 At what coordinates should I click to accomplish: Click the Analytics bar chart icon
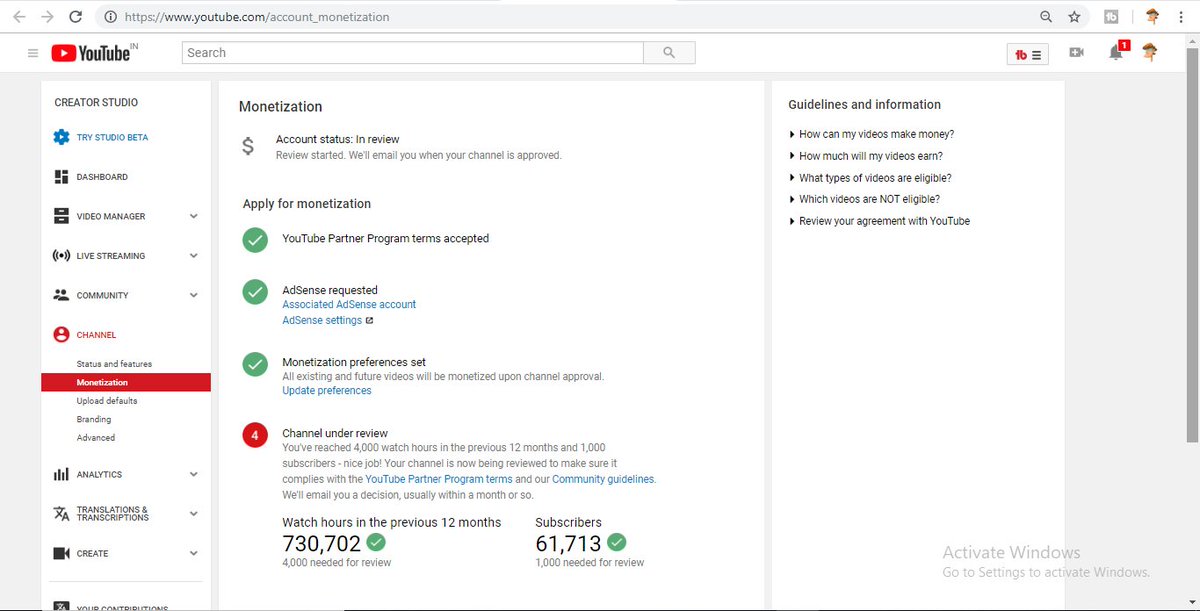(x=61, y=474)
